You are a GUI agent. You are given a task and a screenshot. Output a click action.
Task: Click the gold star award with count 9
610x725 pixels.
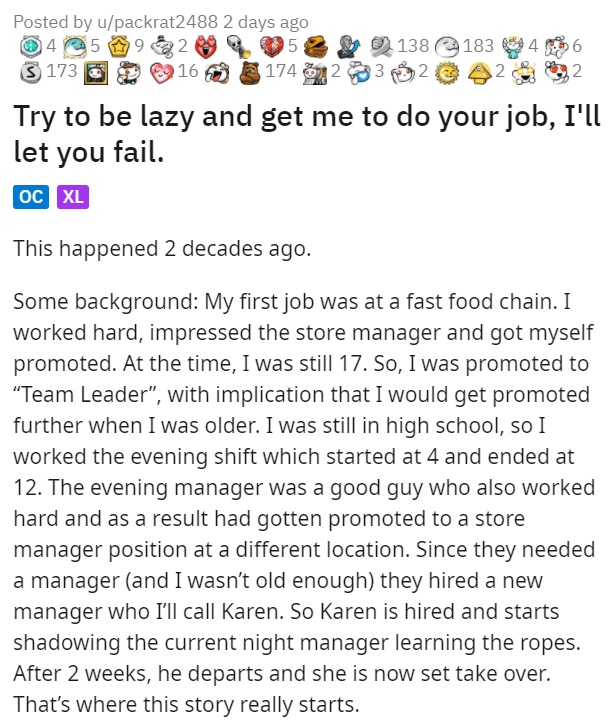tap(118, 46)
